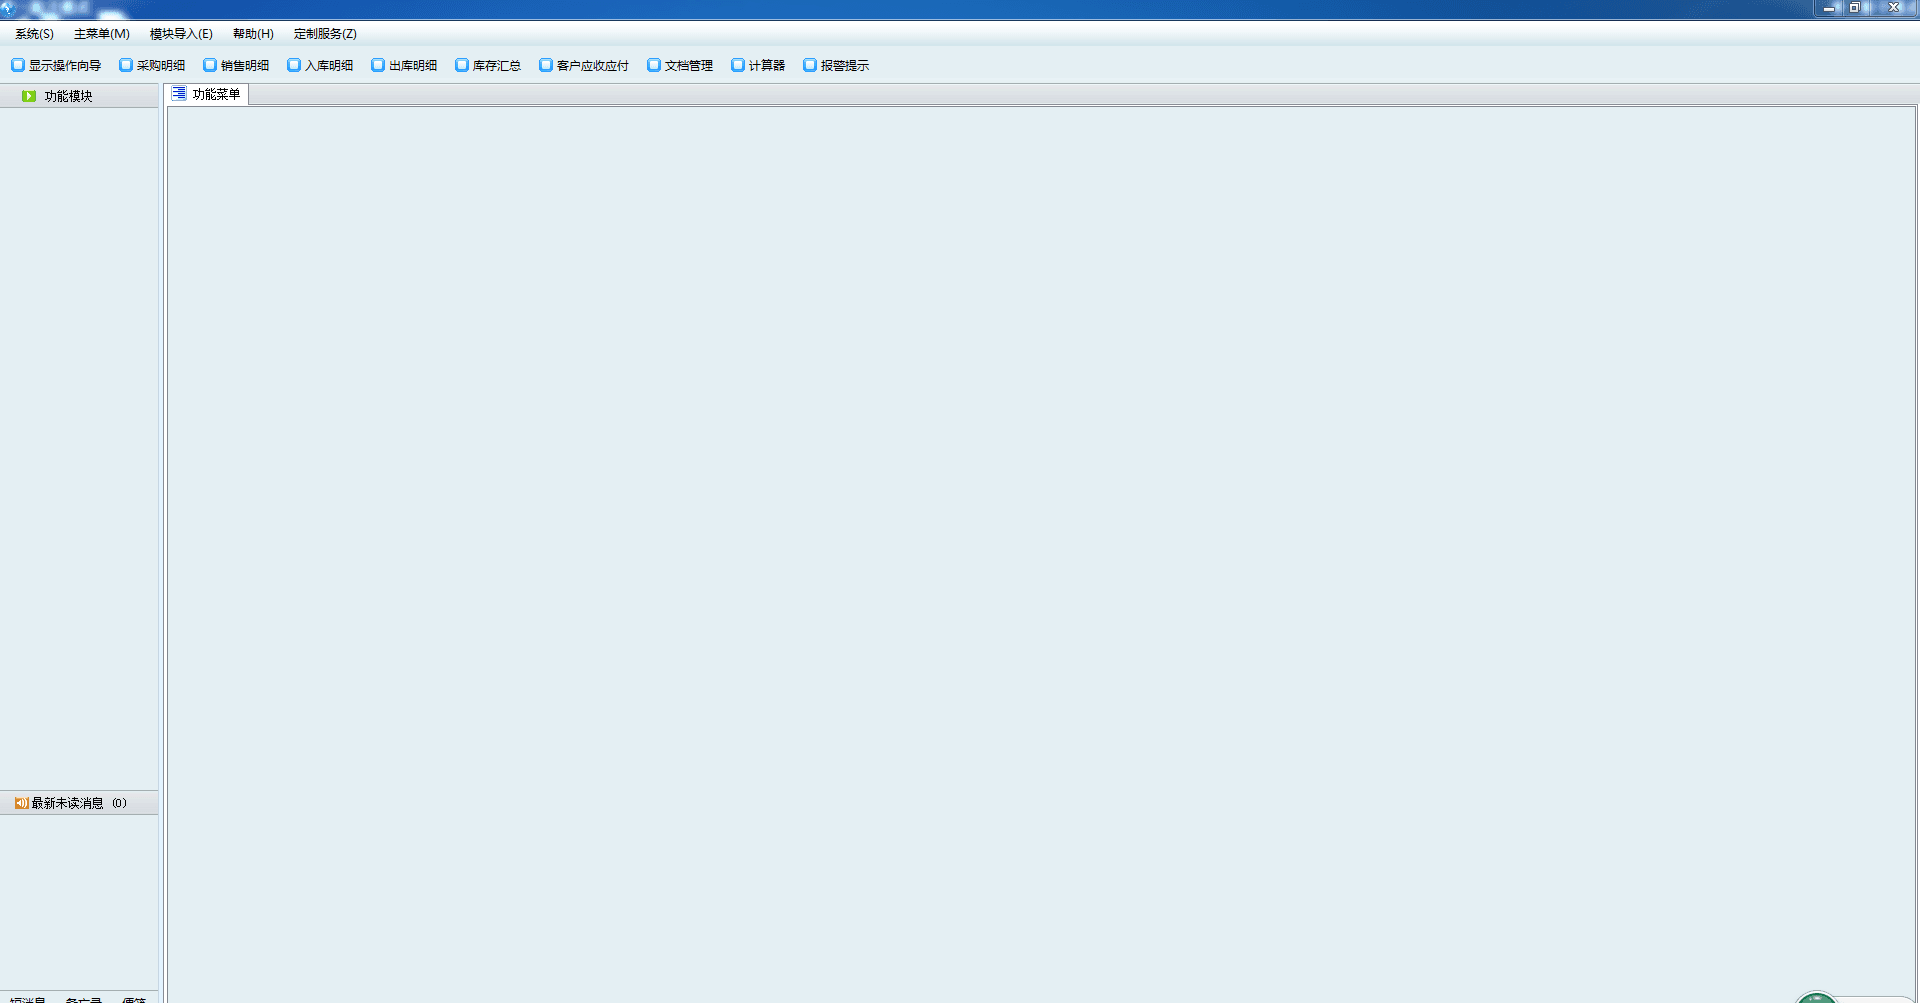Click the orange speaker icon beside 最新未读消息
The height and width of the screenshot is (1003, 1920).
(21, 804)
